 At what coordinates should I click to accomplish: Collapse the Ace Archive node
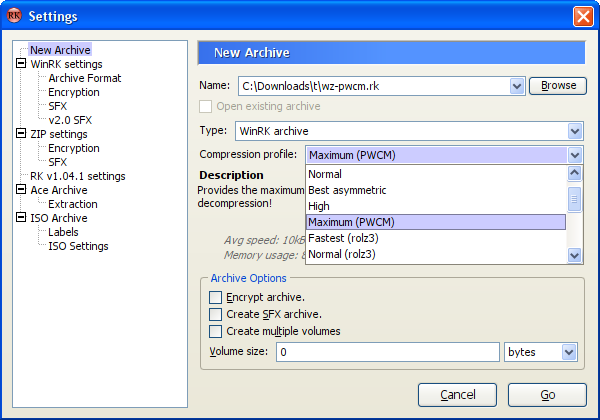coord(21,189)
